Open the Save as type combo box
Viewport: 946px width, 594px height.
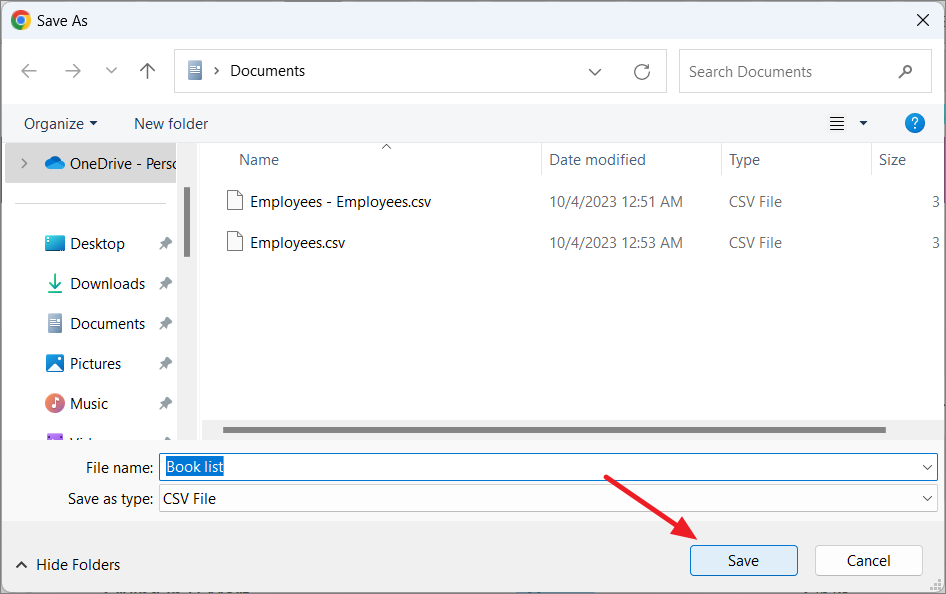click(x=548, y=499)
